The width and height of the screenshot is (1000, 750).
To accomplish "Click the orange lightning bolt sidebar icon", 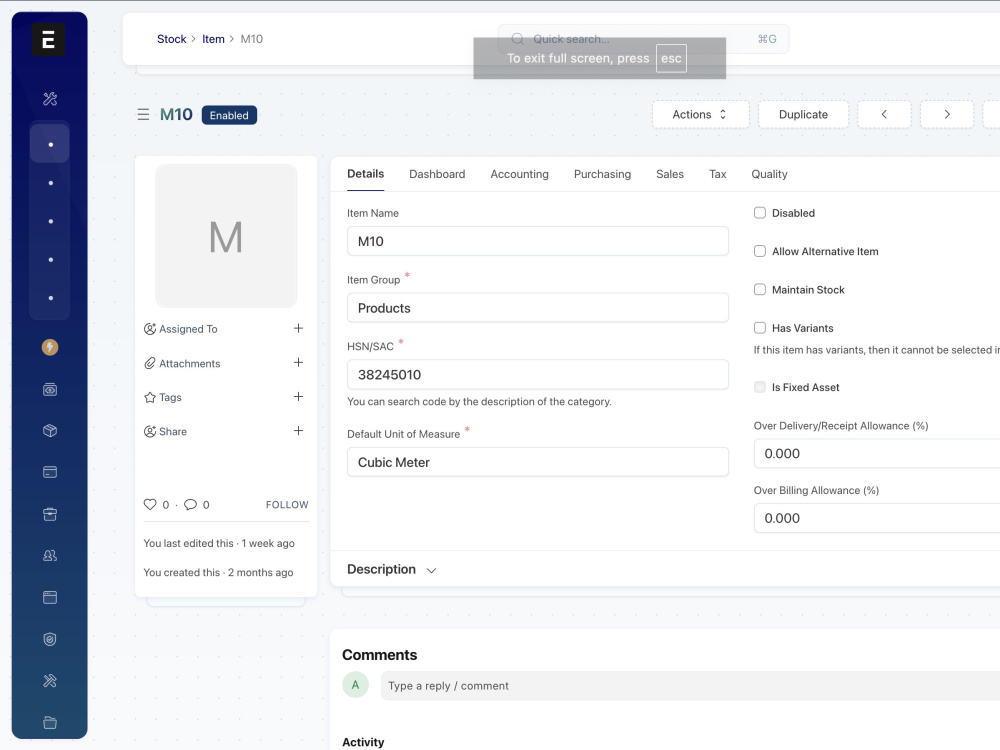I will pos(50,347).
